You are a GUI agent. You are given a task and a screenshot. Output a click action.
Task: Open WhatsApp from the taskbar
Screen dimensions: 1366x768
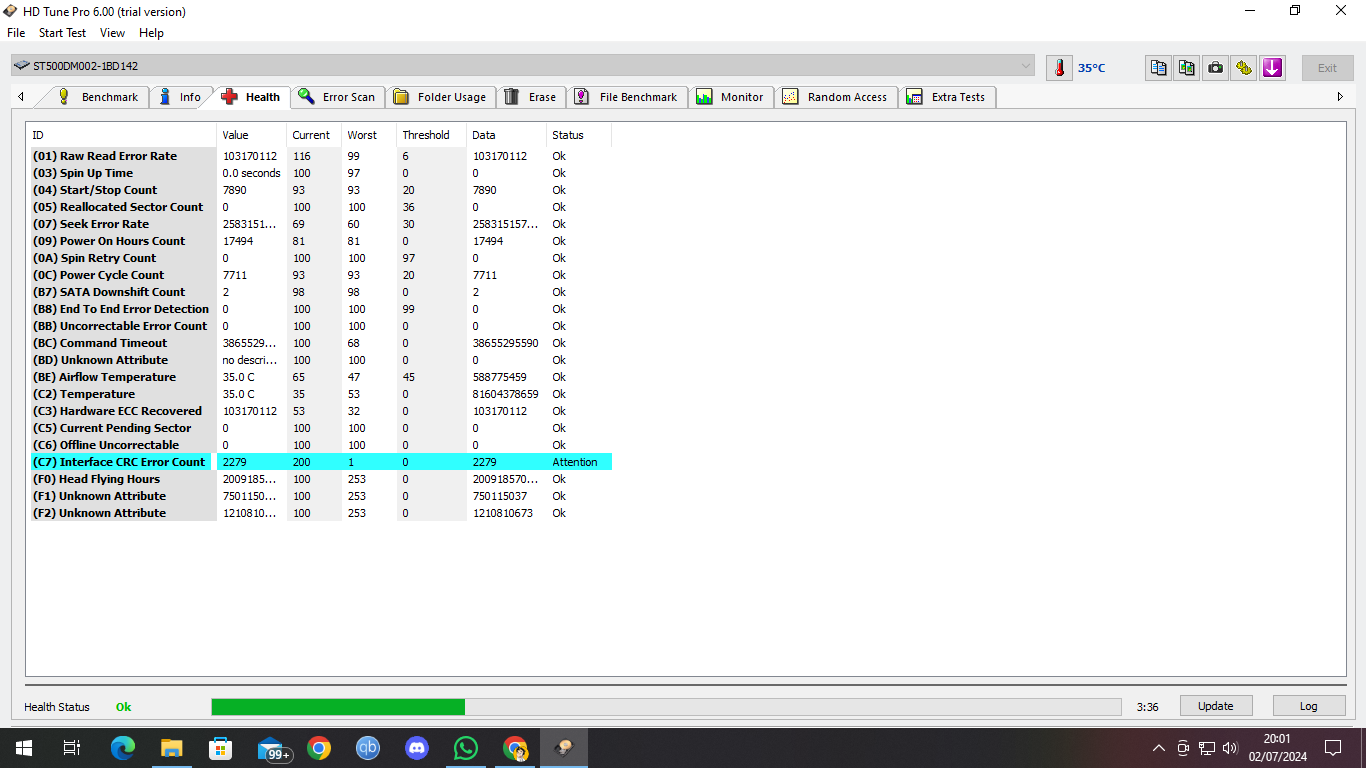point(466,748)
